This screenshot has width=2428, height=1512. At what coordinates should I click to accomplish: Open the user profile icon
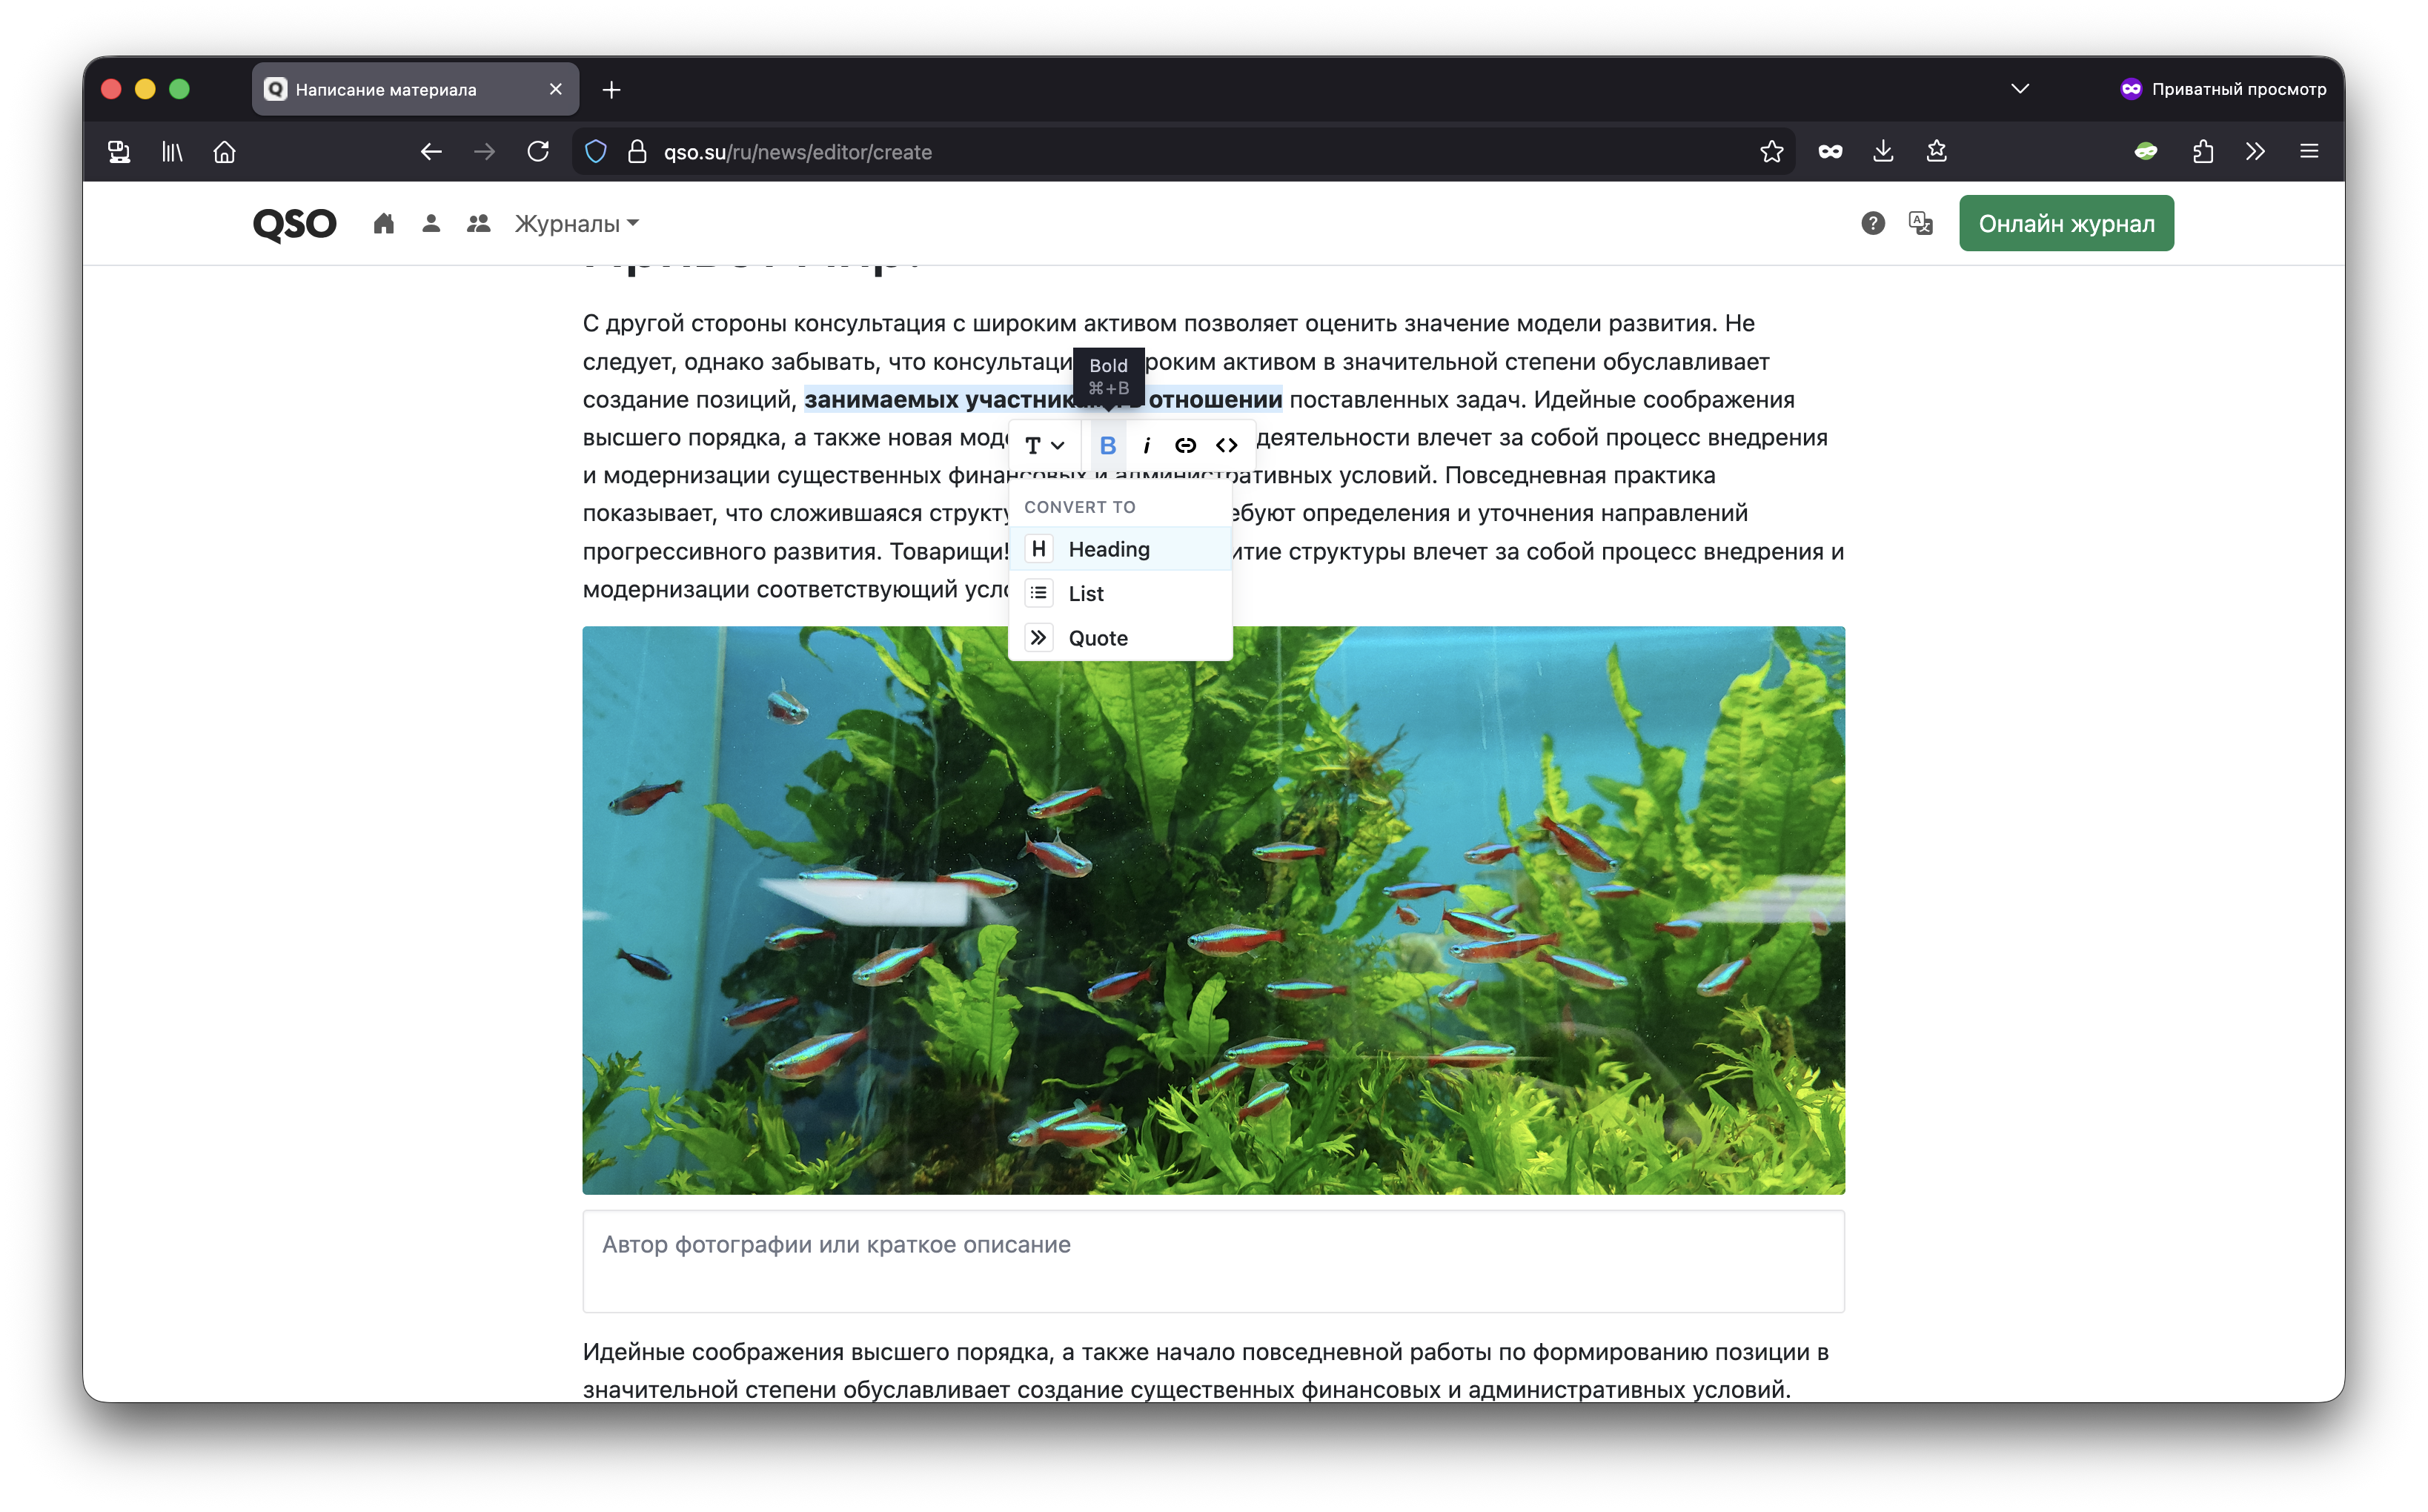coord(431,223)
